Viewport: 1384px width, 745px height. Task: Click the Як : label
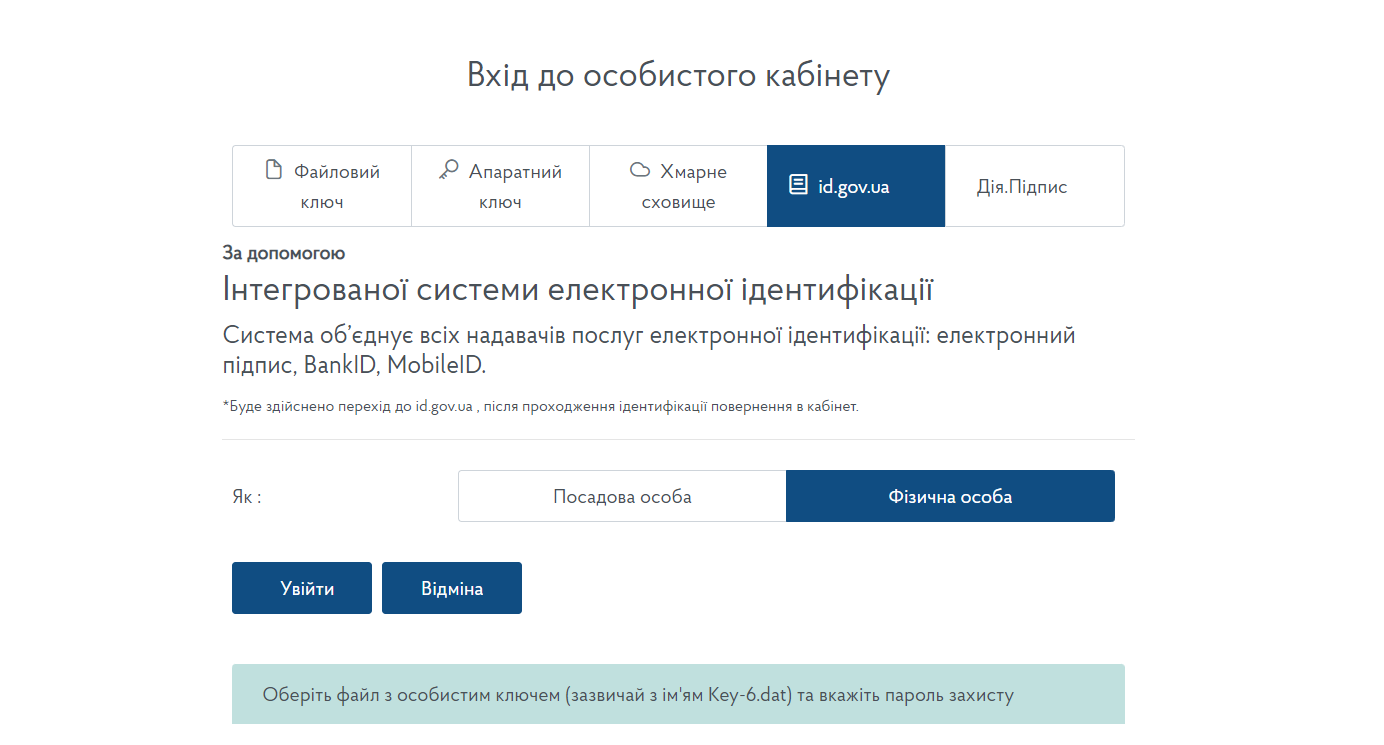pyautogui.click(x=246, y=496)
